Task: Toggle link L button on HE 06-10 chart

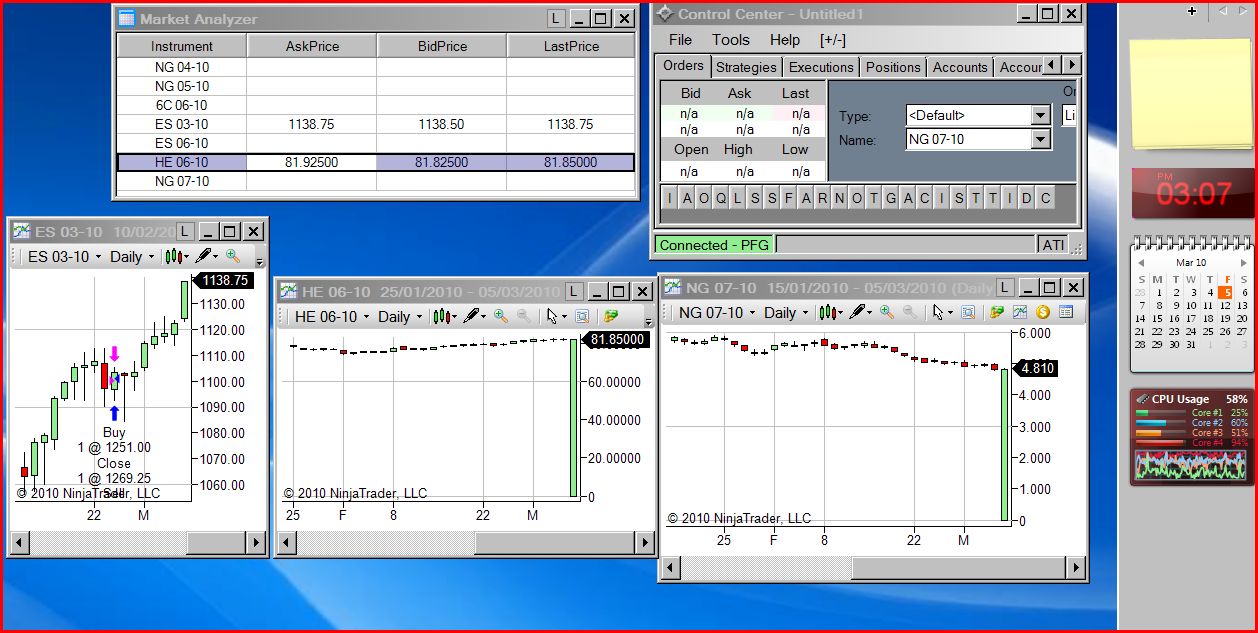Action: point(573,291)
